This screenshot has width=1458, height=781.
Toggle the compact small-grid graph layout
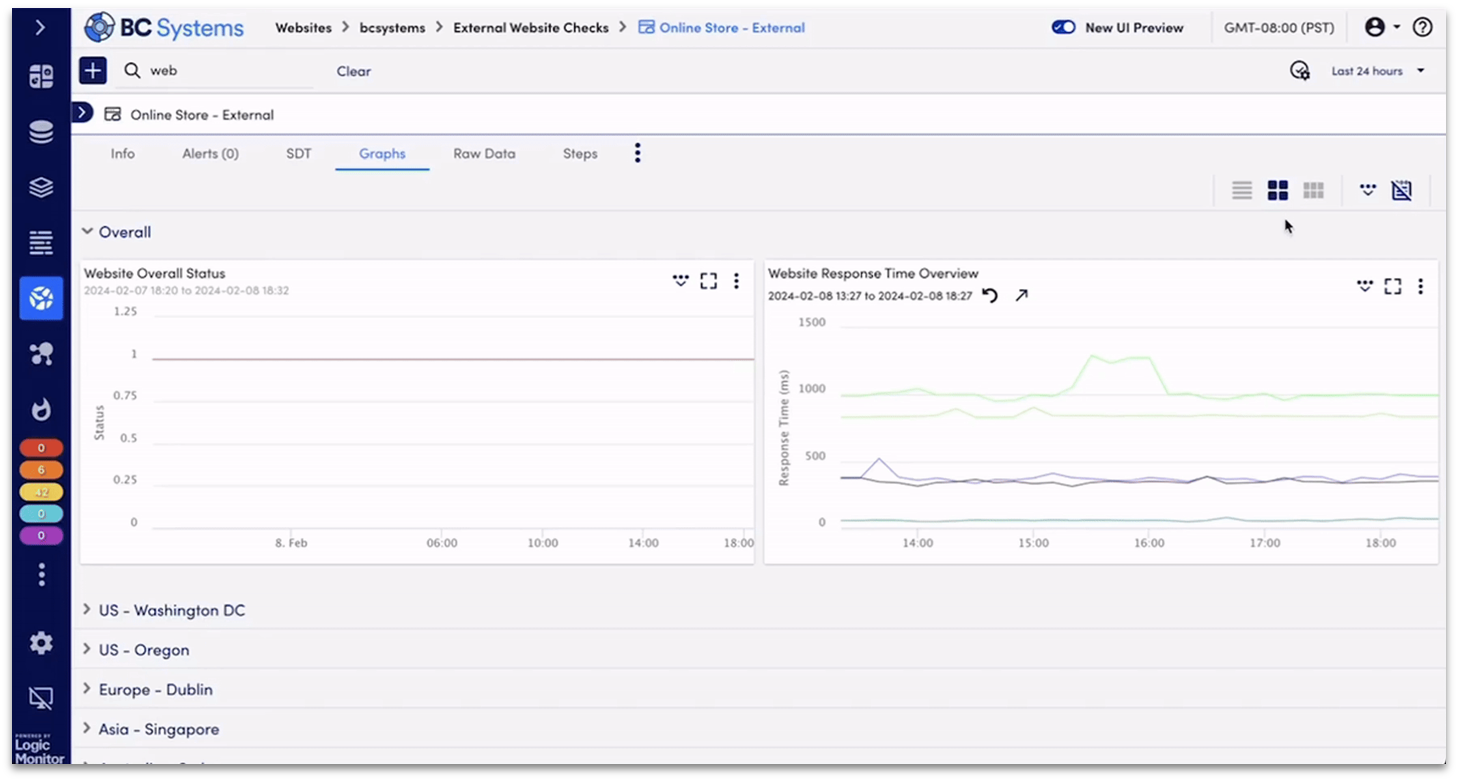coord(1313,190)
